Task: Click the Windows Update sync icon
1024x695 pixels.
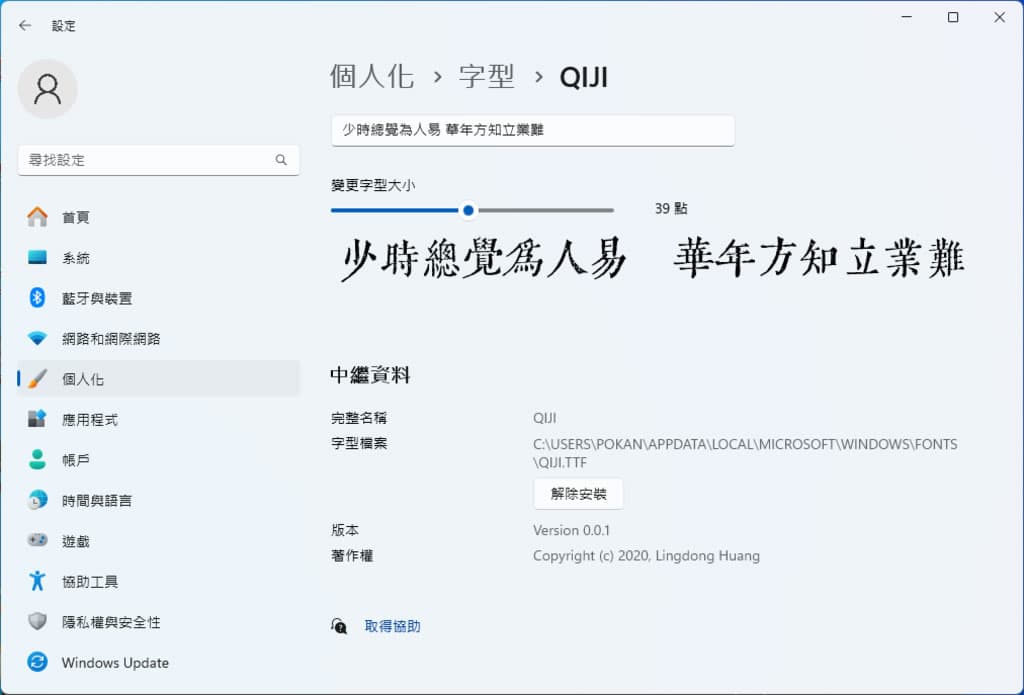Action: pyautogui.click(x=37, y=662)
